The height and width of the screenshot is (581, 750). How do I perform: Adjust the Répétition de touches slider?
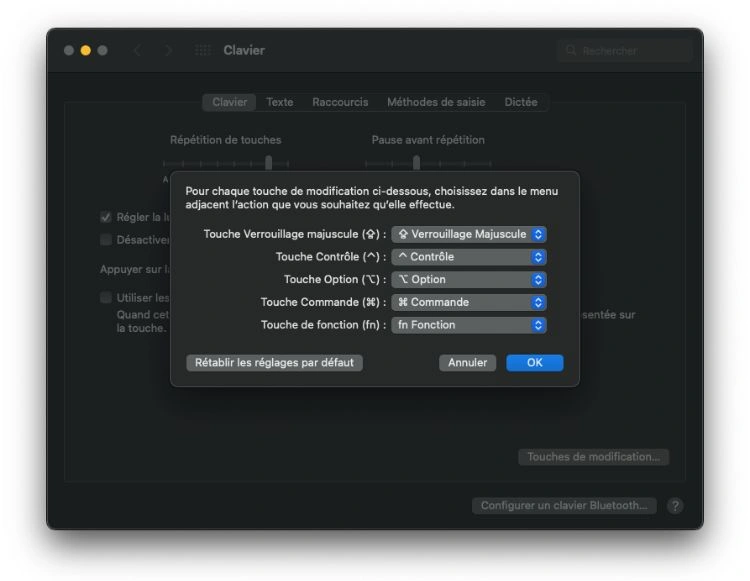tap(226, 163)
